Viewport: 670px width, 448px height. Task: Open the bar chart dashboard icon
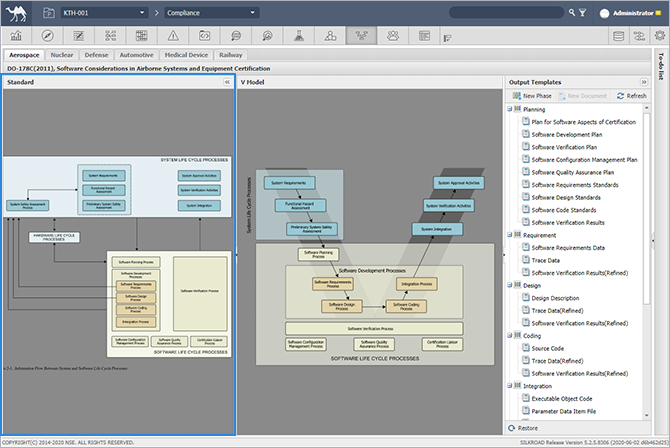pyautogui.click(x=16, y=36)
